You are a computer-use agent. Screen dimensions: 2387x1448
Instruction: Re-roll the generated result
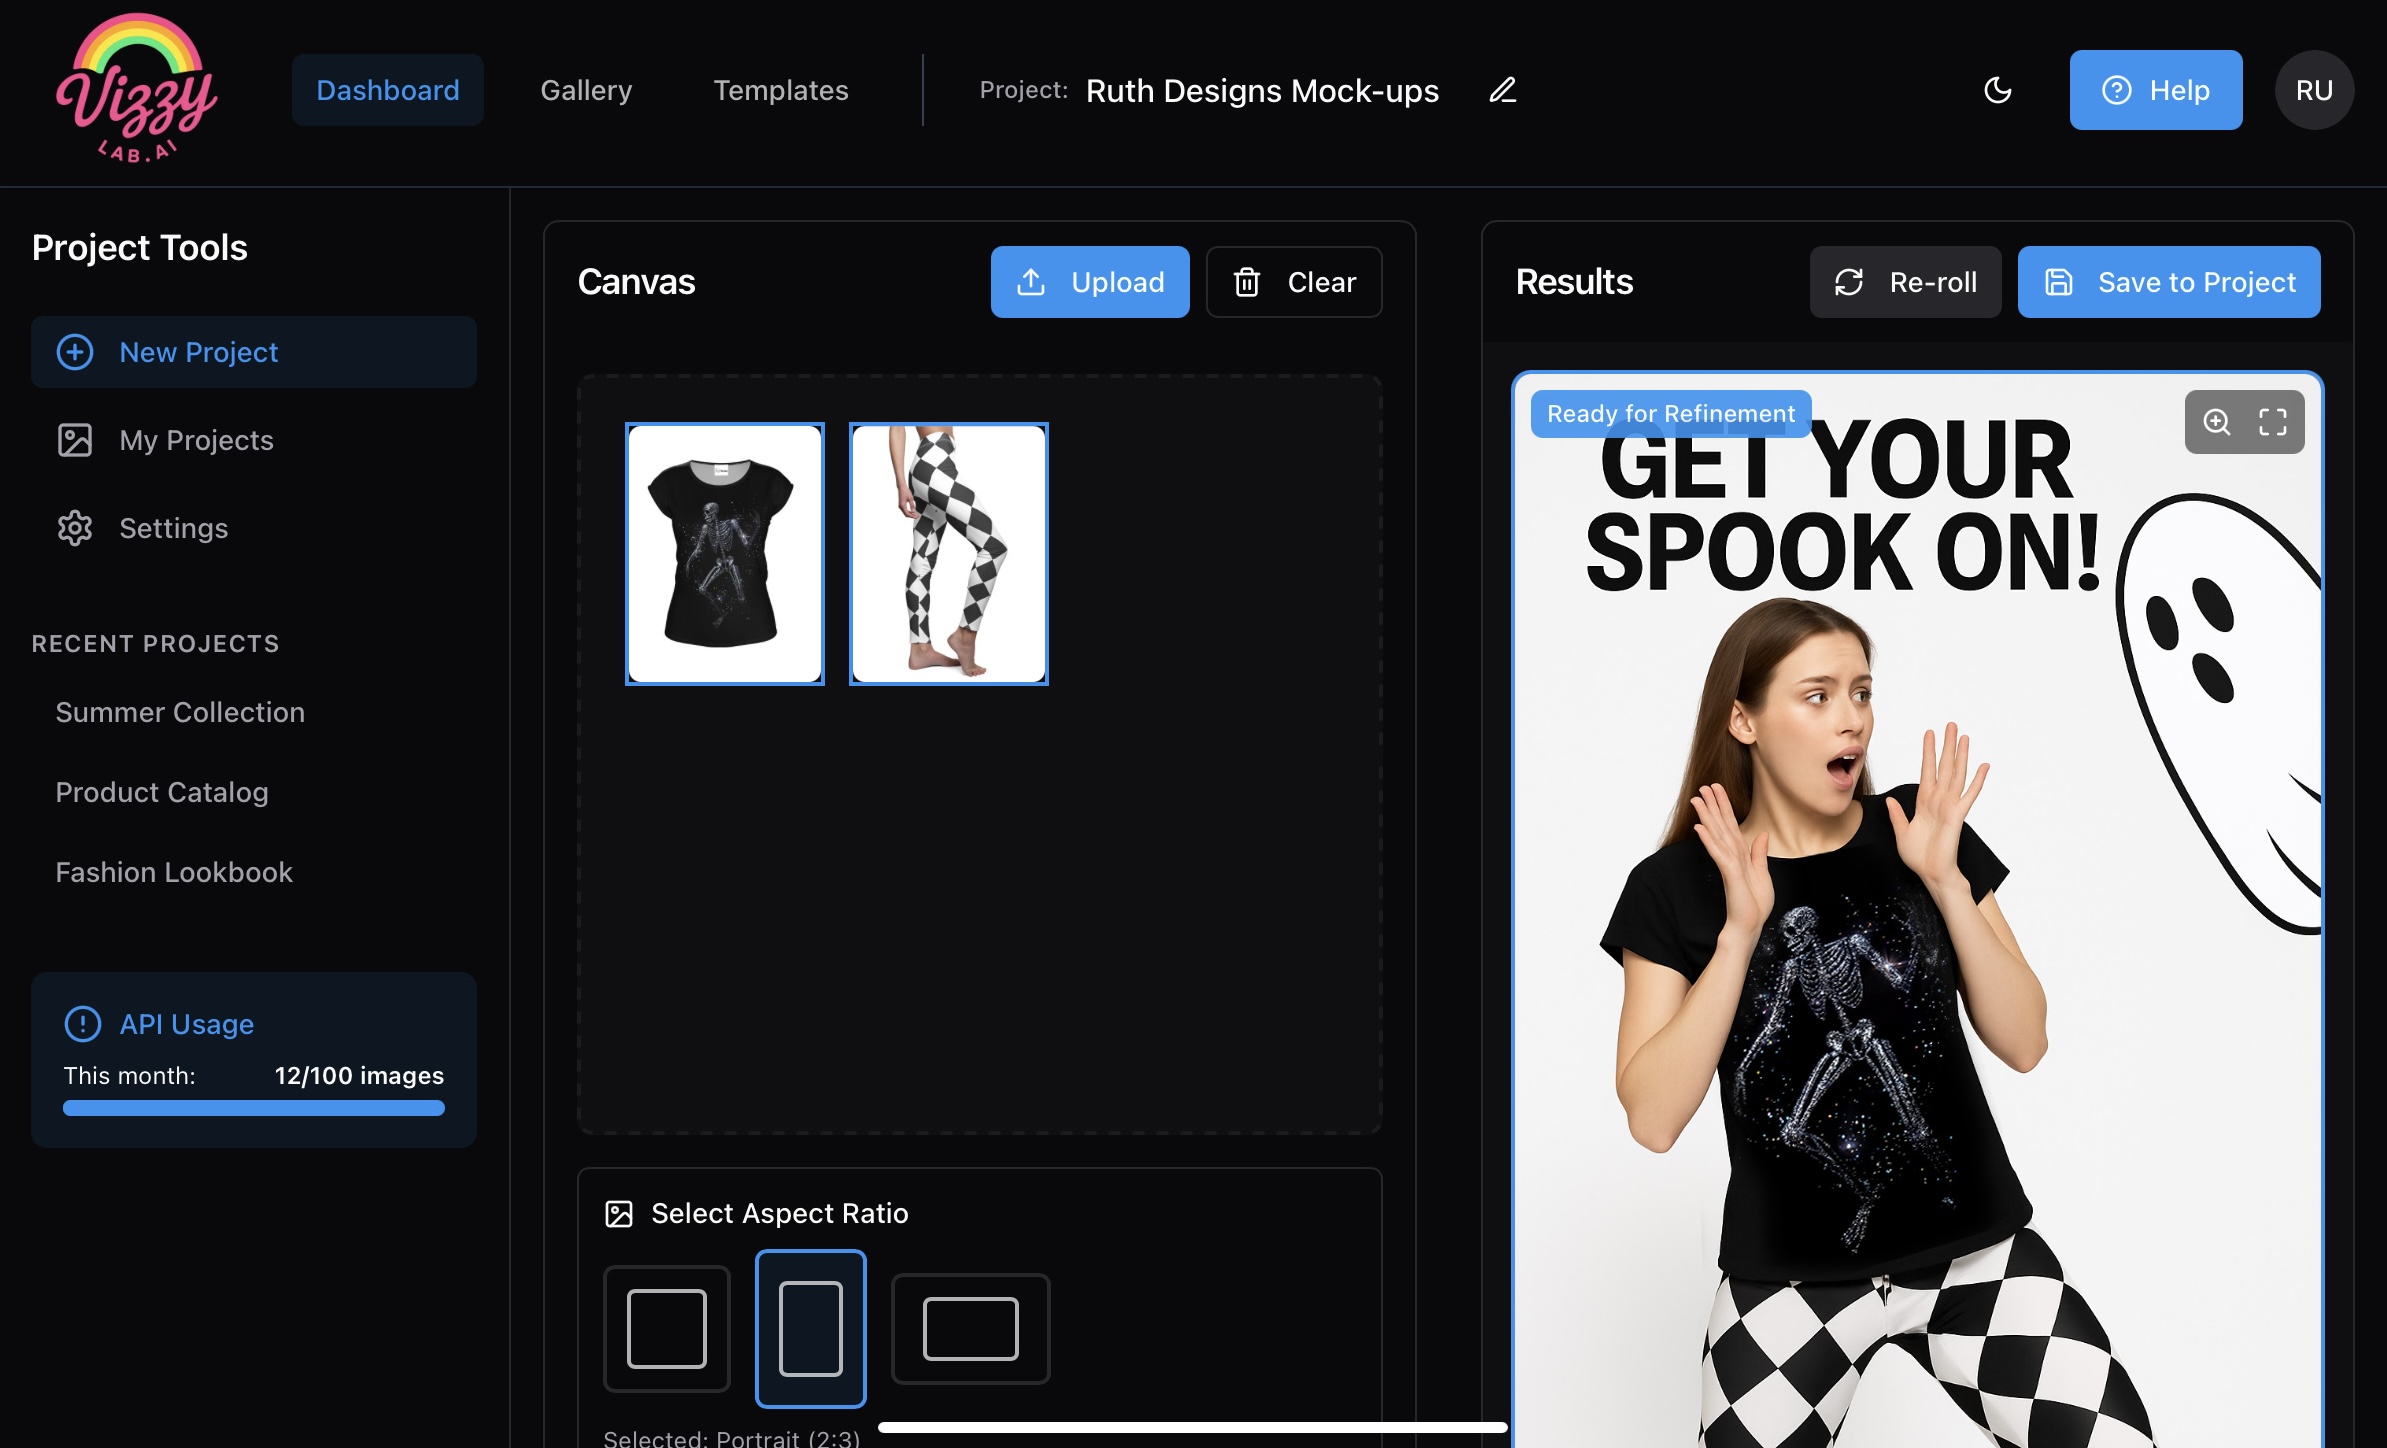tap(1905, 282)
